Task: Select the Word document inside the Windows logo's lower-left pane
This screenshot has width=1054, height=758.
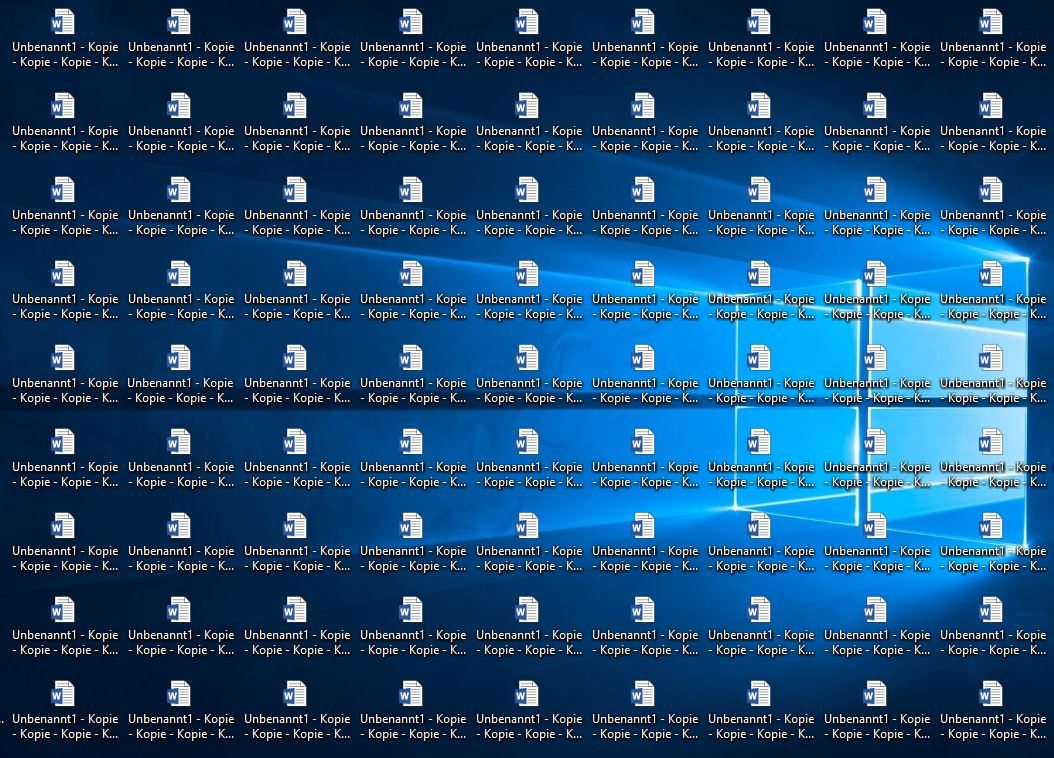Action: click(761, 459)
